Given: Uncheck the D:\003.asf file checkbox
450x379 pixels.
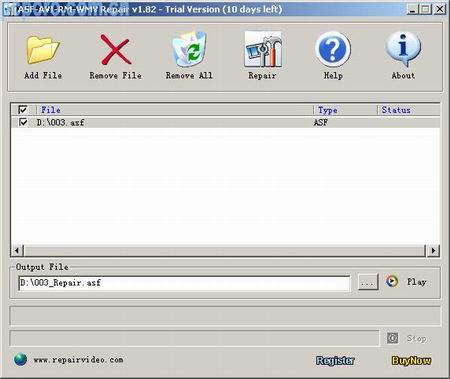Looking at the screenshot, I should (23, 122).
